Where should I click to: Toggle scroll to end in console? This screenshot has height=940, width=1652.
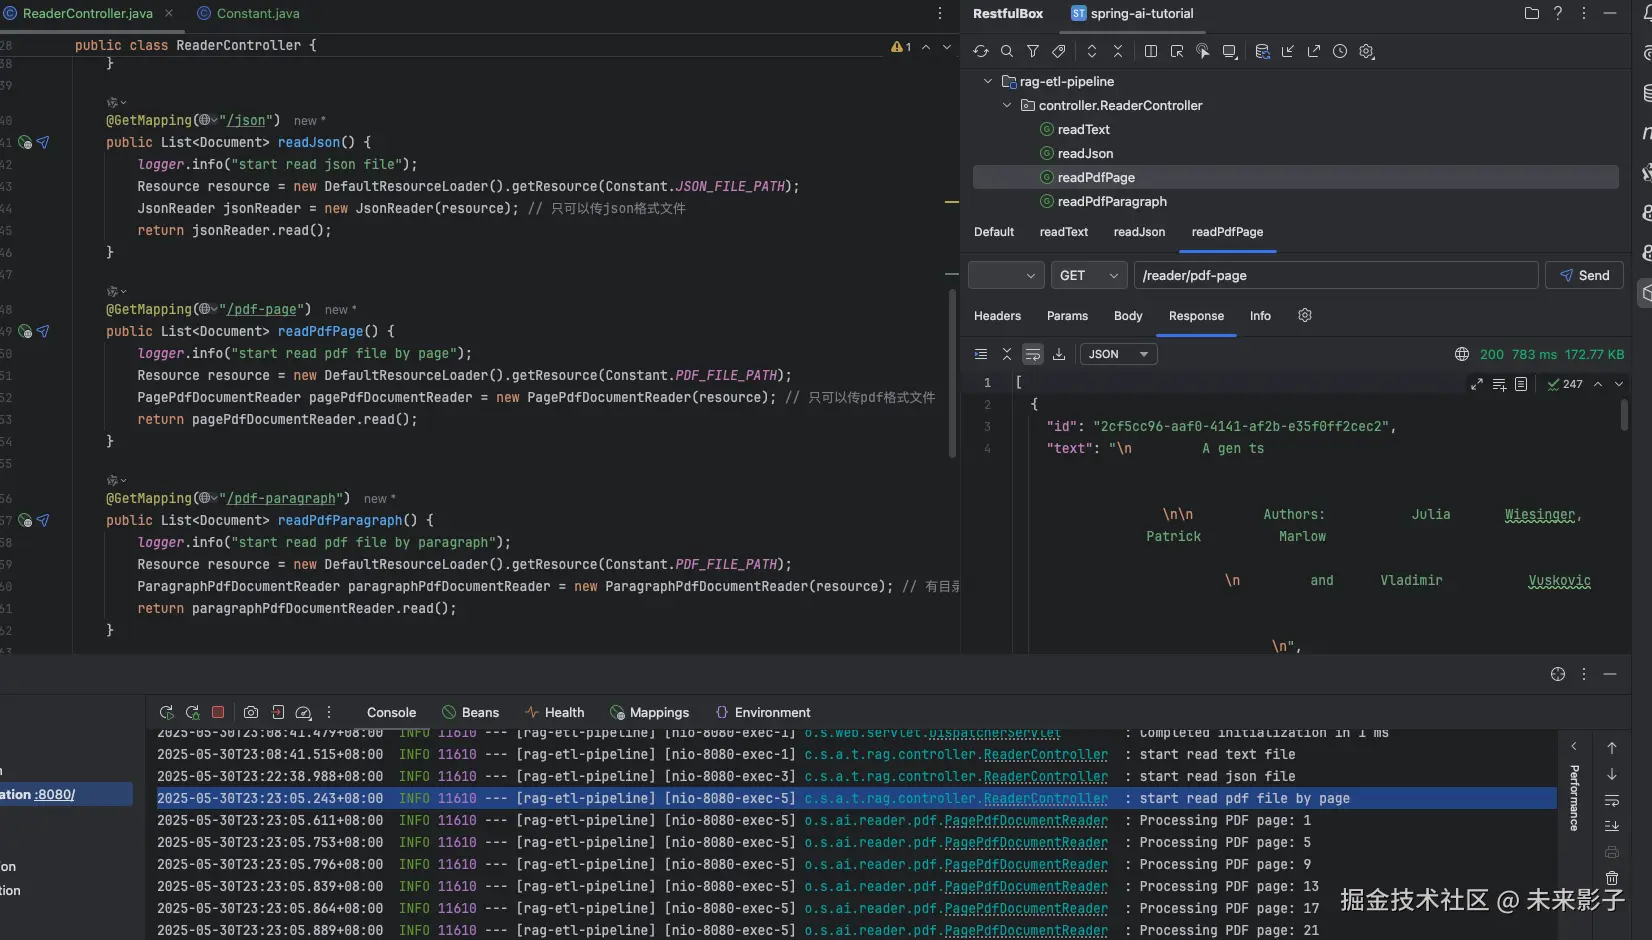(1612, 826)
